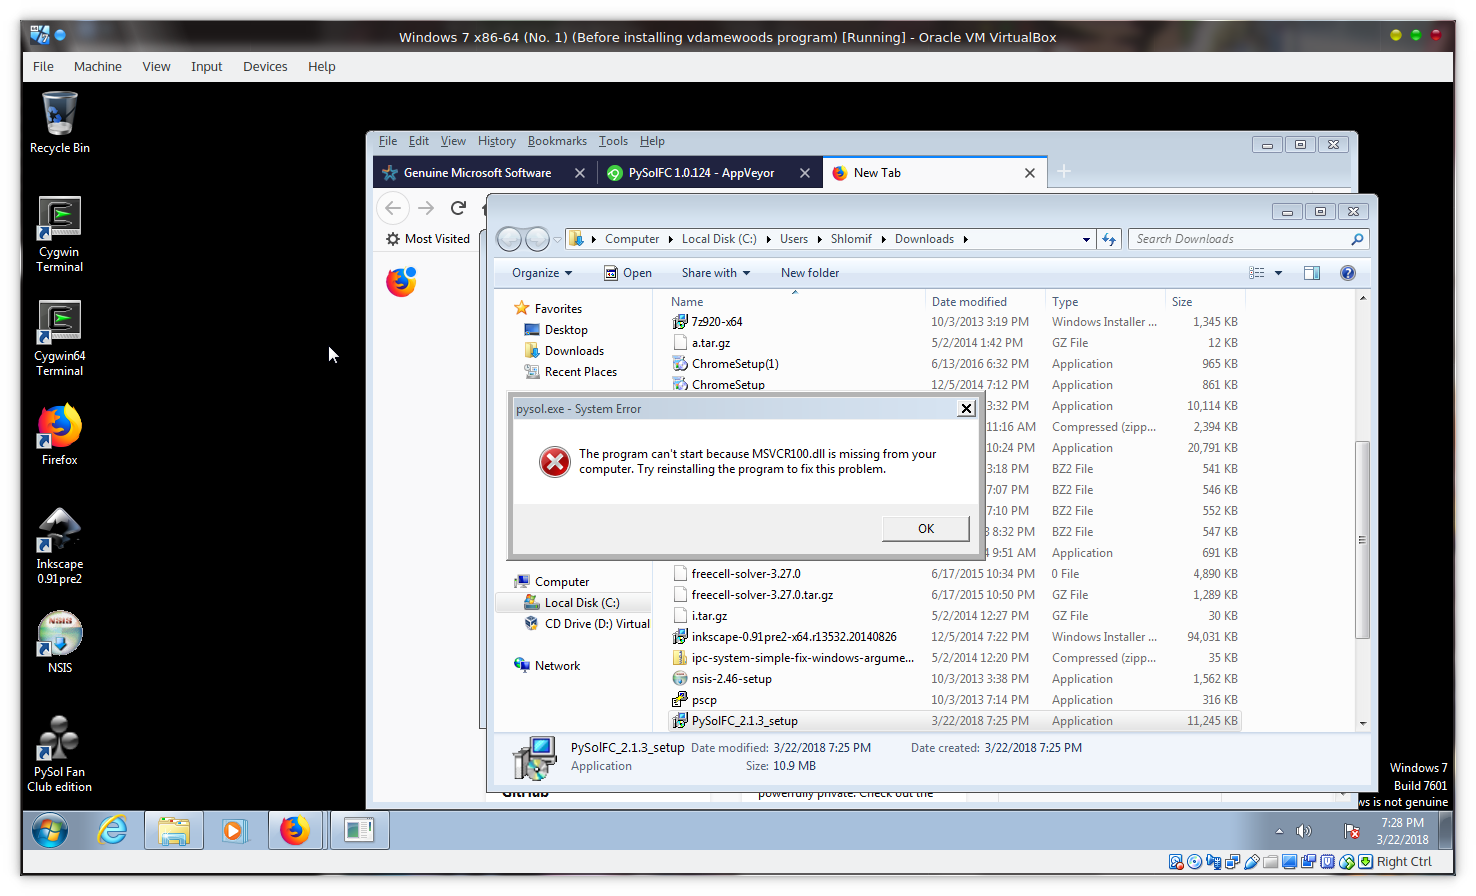
Task: Open VirtualBox Input menu
Action: [207, 66]
